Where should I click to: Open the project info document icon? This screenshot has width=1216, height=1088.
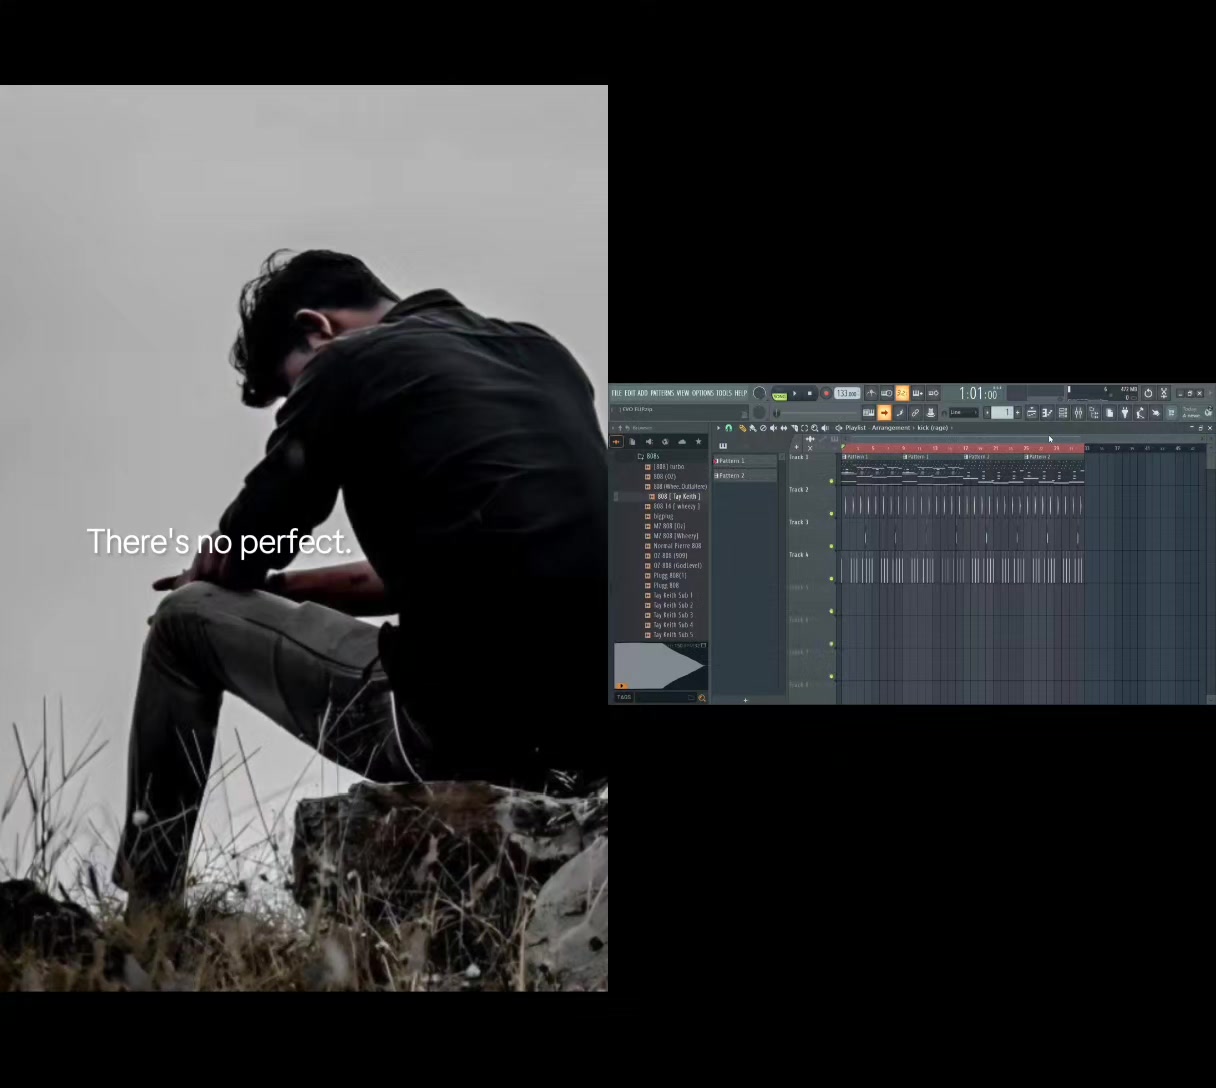click(1109, 413)
